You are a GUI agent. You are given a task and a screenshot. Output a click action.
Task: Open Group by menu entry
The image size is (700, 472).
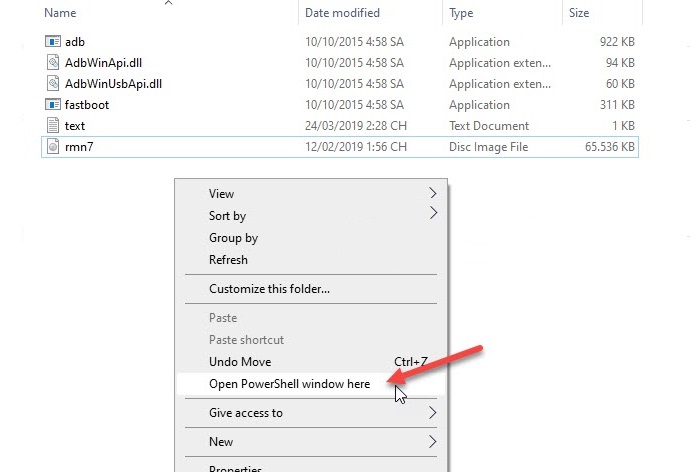(233, 238)
